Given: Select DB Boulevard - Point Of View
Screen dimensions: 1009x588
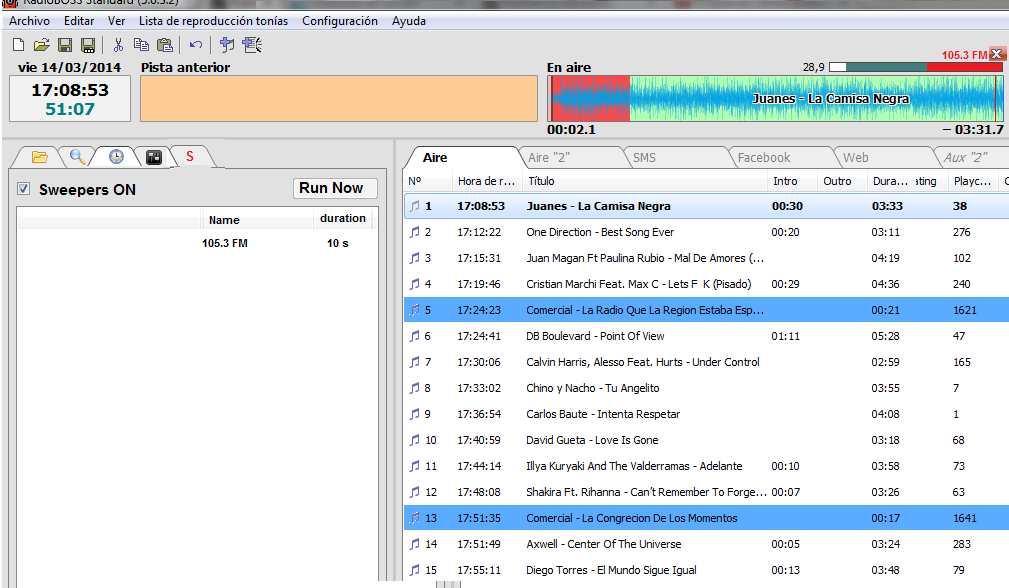Looking at the screenshot, I should 706,336.
